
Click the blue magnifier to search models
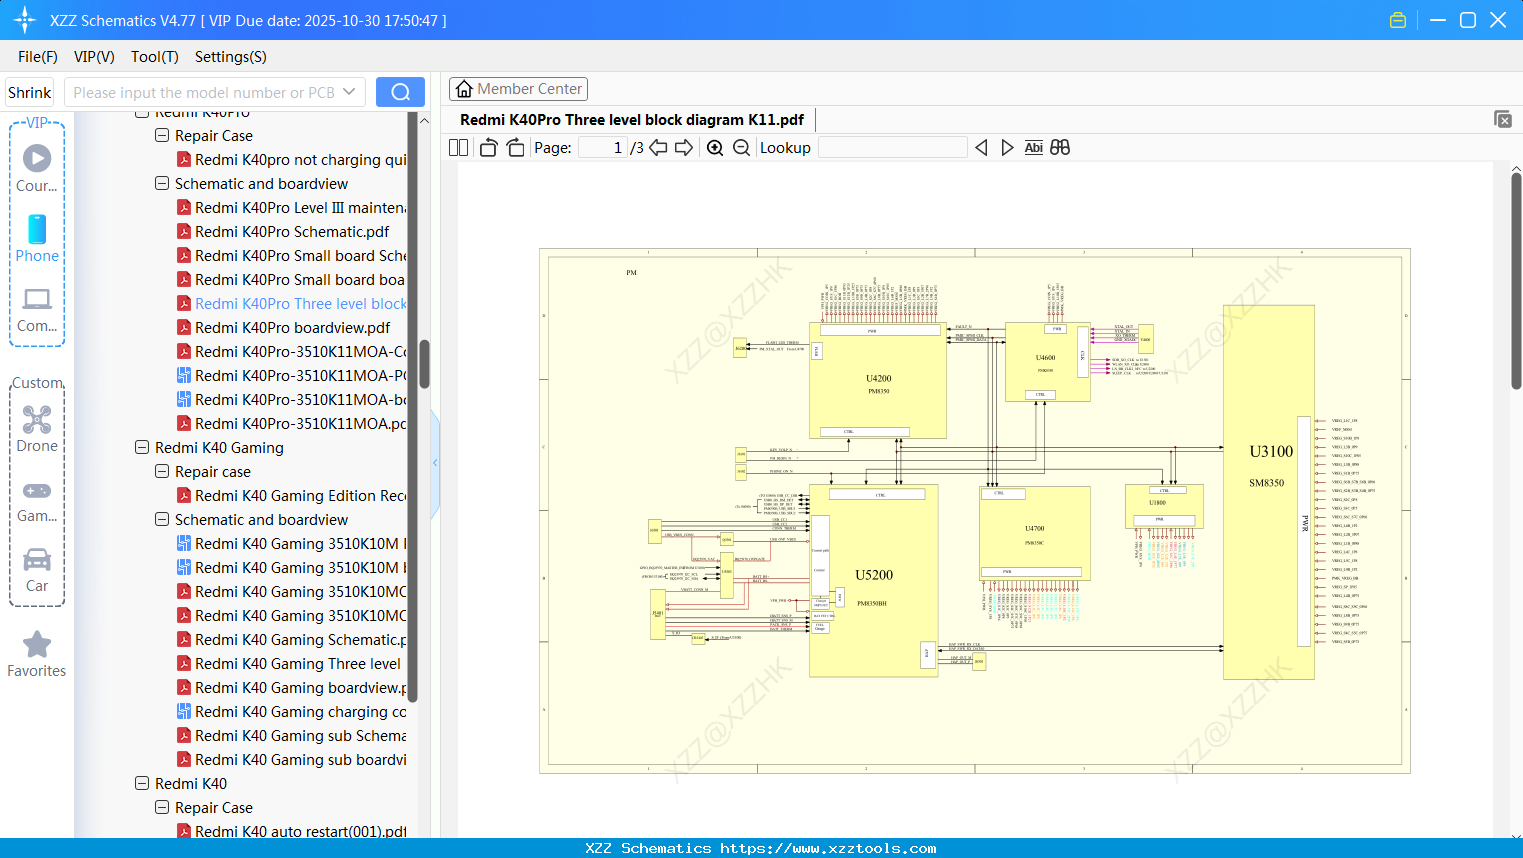click(399, 91)
